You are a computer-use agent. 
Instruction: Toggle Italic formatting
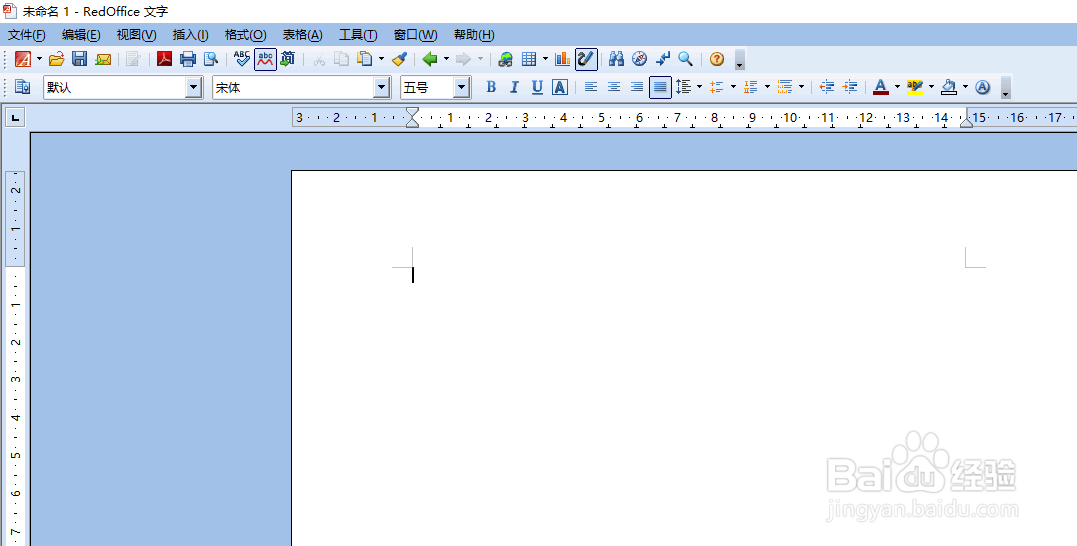coord(514,87)
